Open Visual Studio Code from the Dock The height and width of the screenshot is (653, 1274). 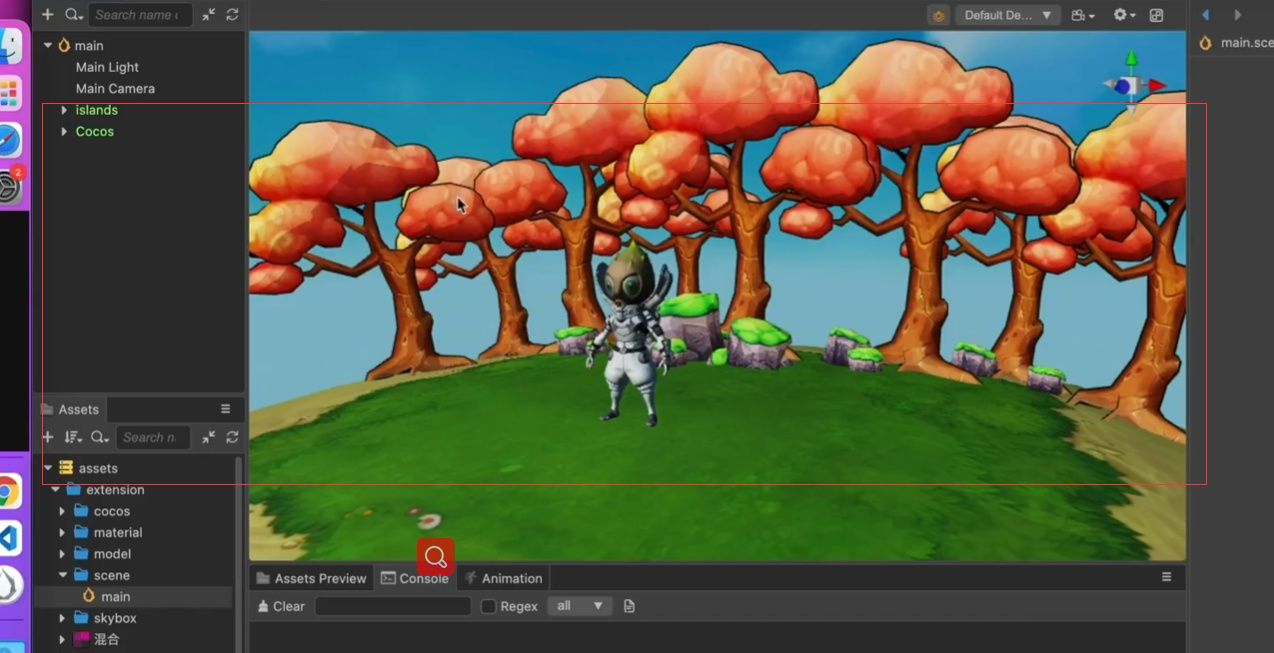pos(8,539)
